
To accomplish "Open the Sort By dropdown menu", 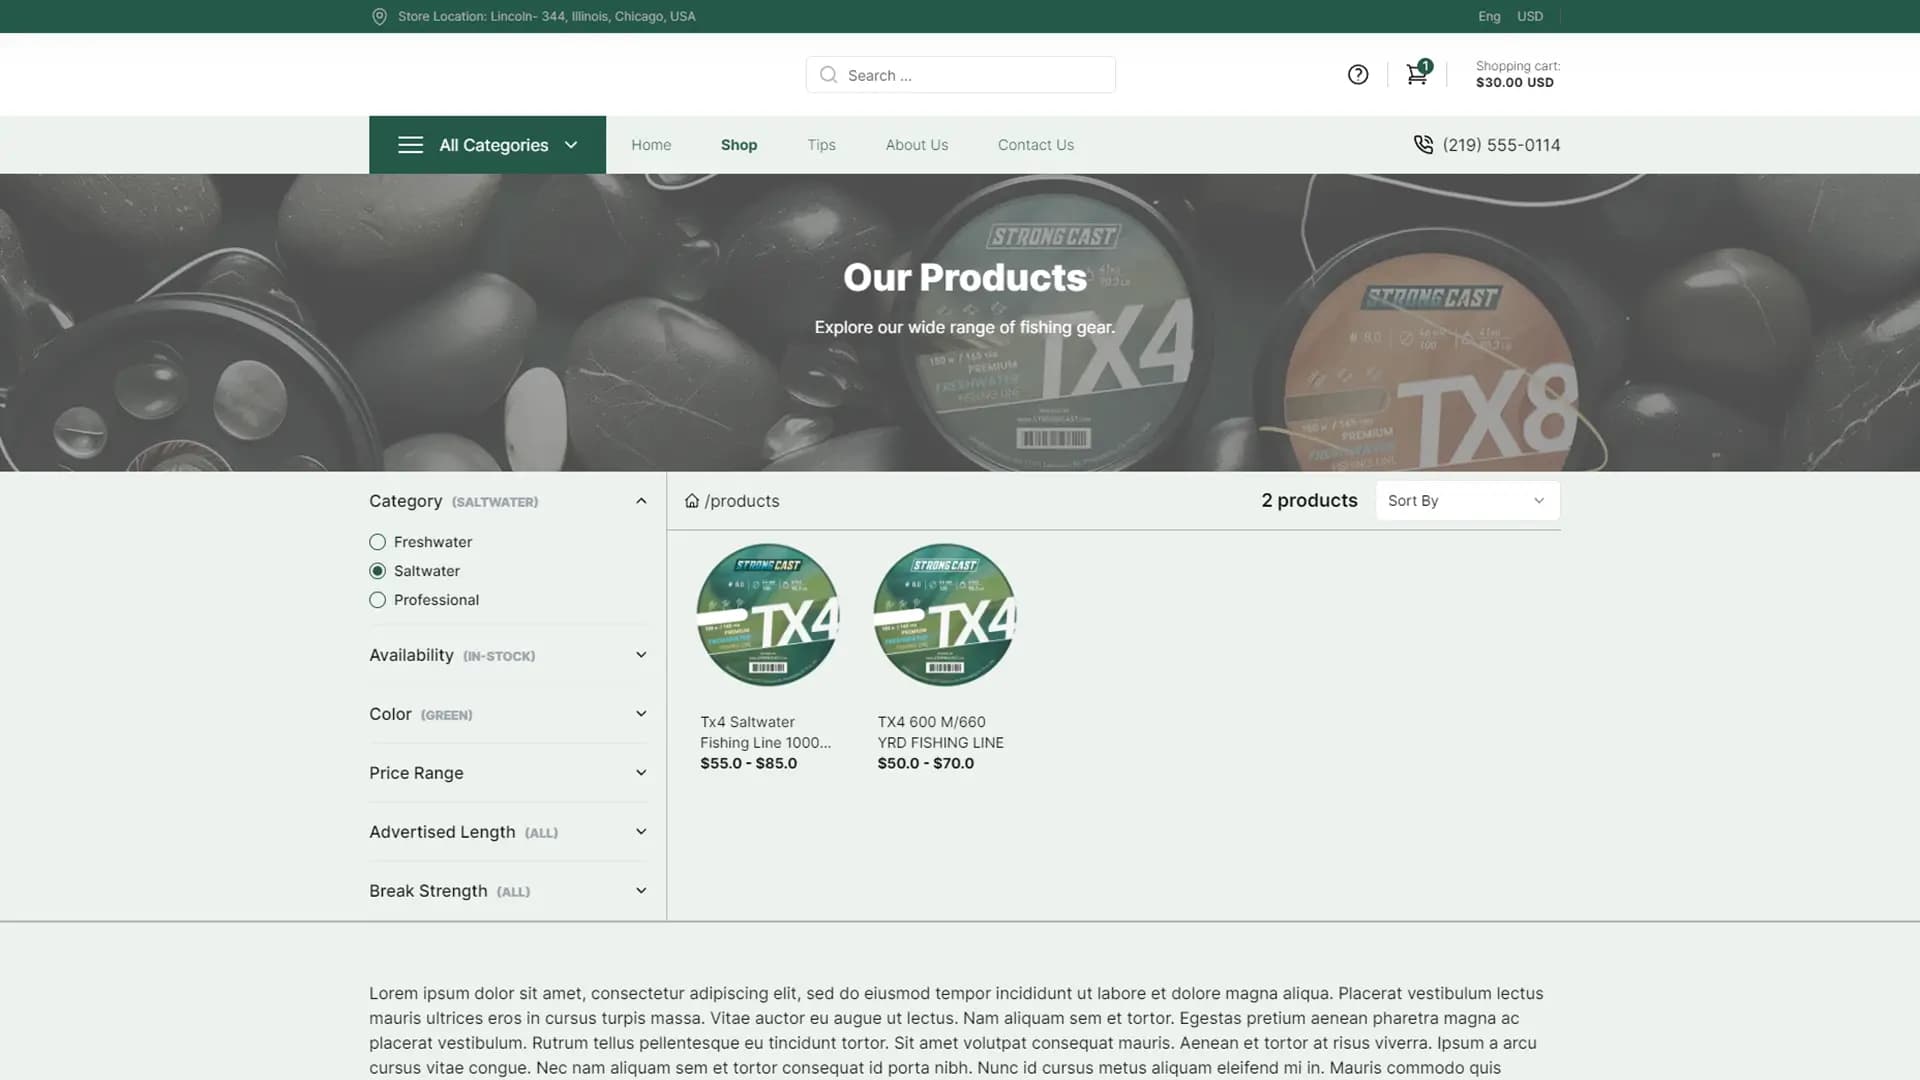I will 1468,501.
